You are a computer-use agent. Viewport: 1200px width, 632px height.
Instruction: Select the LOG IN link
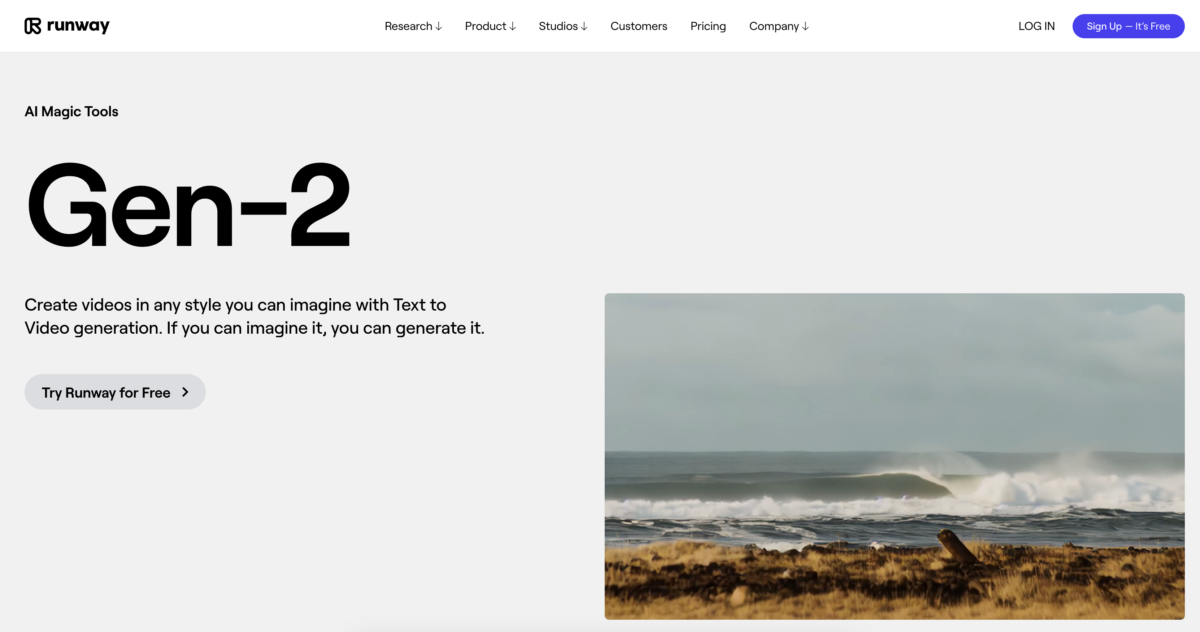coord(1036,26)
